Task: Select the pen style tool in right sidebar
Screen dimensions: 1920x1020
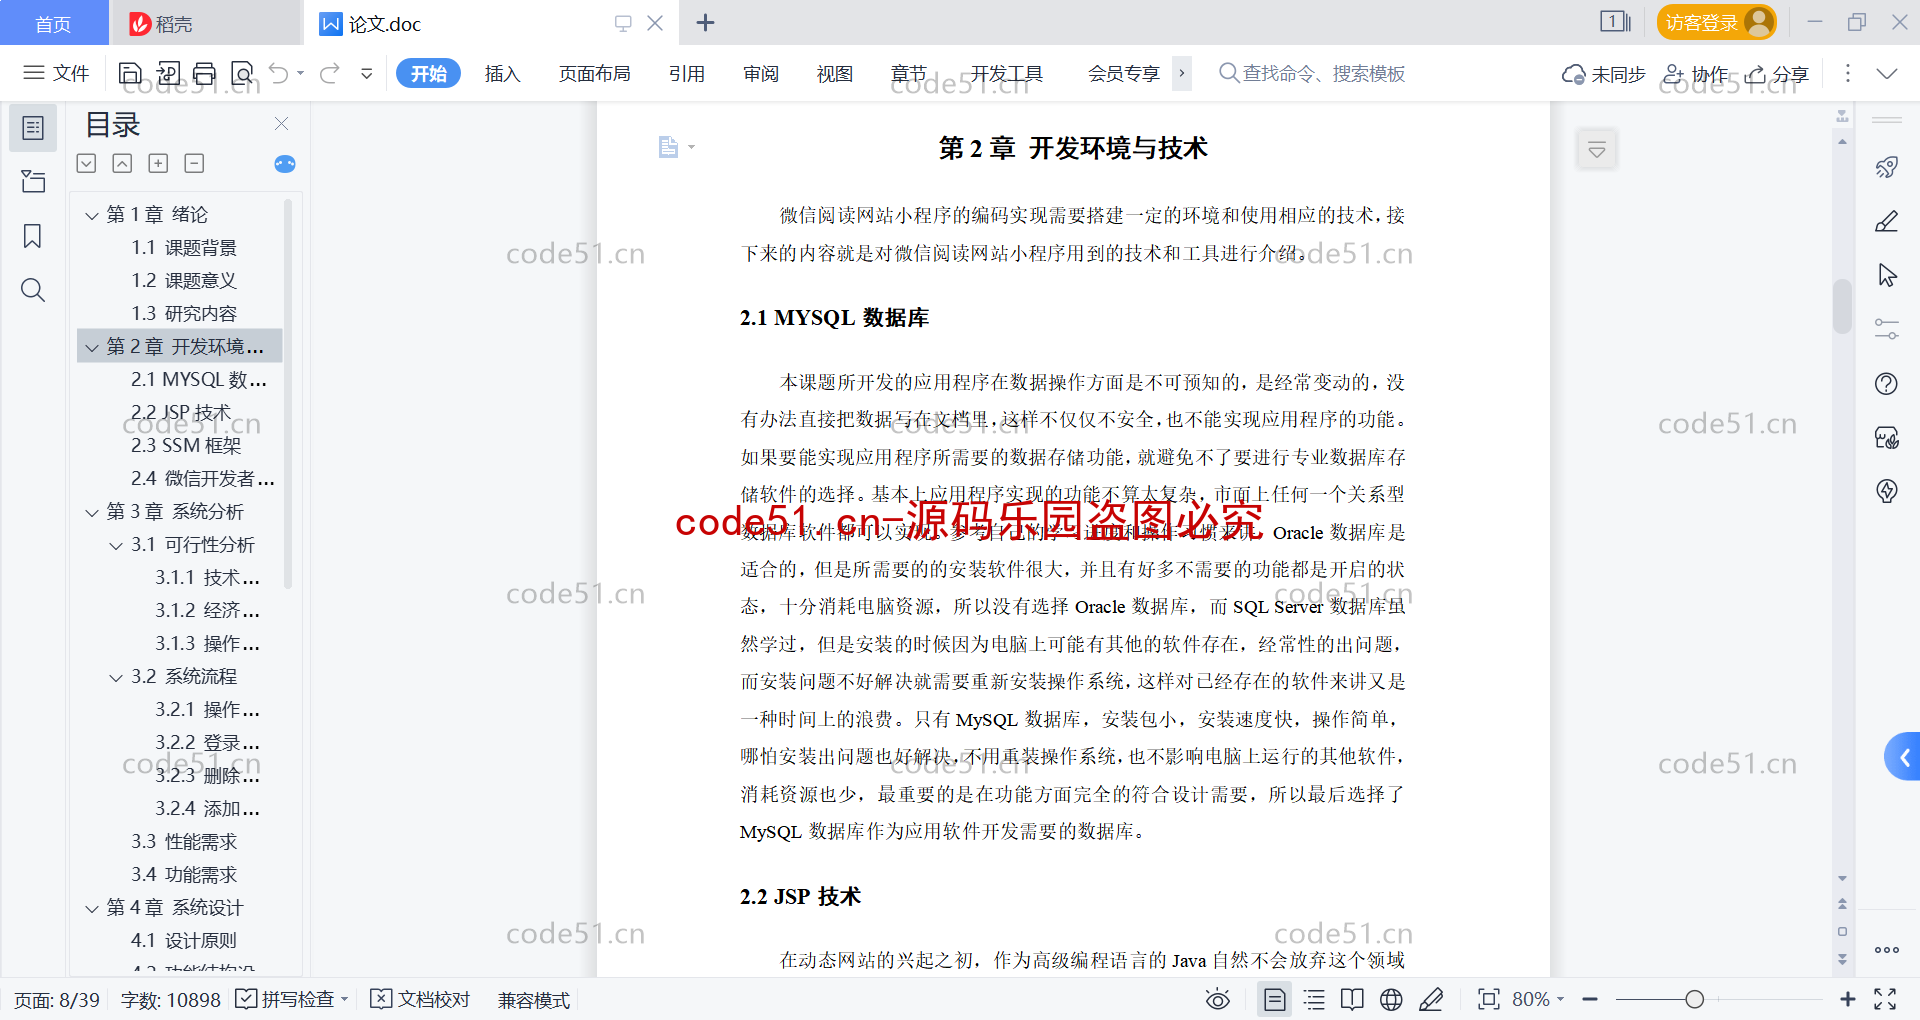Action: tap(1887, 221)
